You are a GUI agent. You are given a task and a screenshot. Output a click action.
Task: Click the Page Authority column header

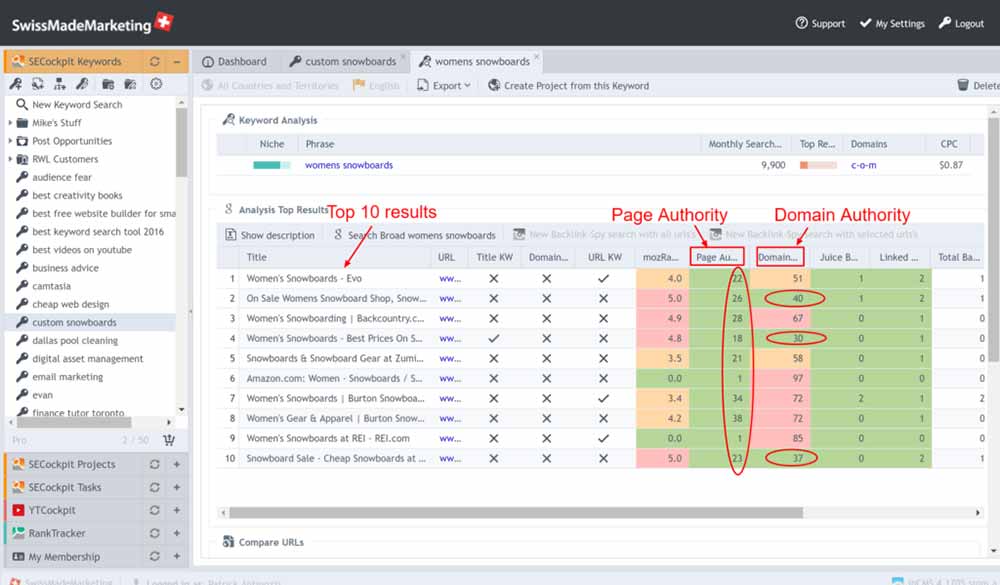pyautogui.click(x=717, y=257)
